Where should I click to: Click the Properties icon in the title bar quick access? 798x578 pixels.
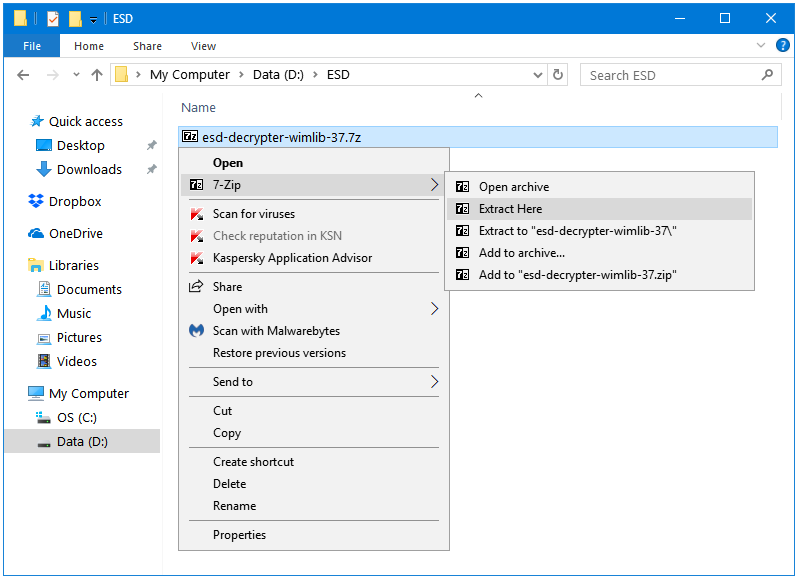(53, 19)
